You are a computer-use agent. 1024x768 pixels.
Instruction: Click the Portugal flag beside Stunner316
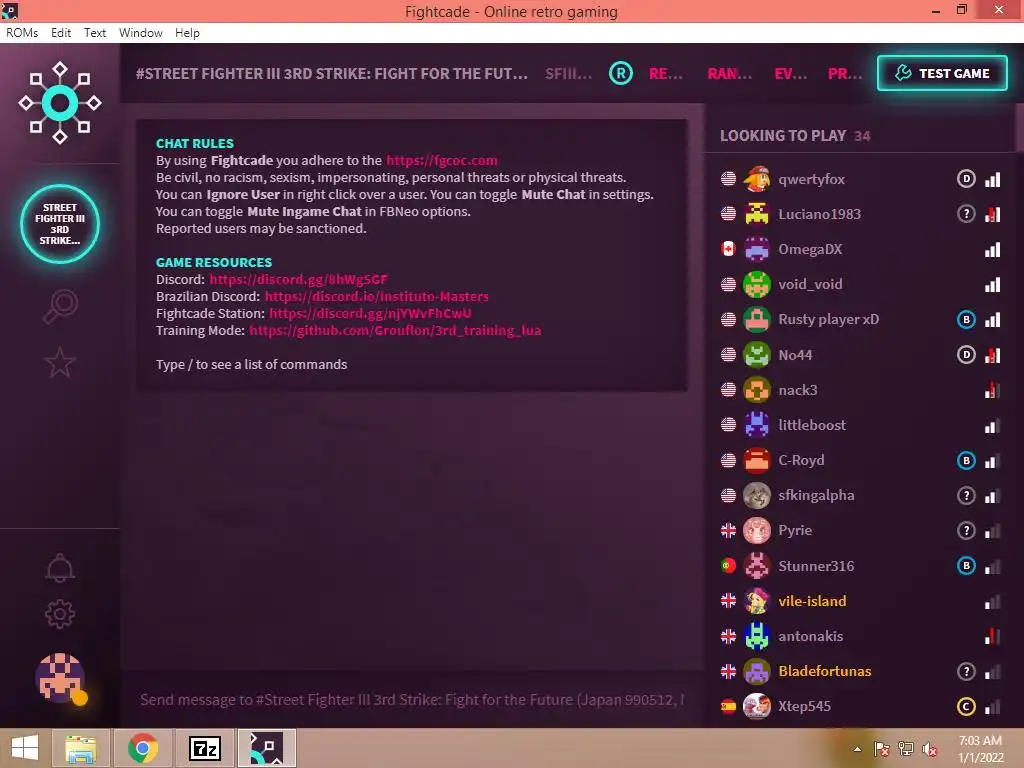tap(728, 566)
